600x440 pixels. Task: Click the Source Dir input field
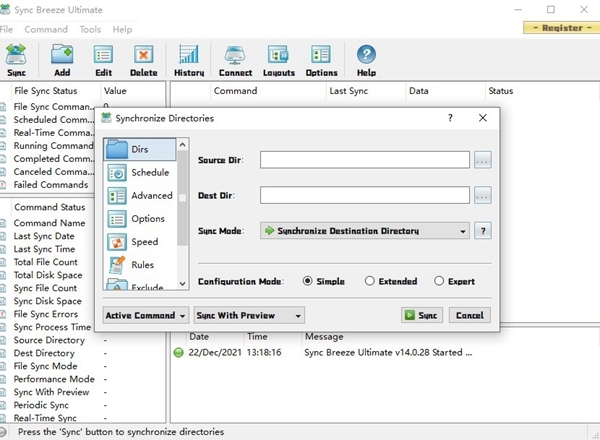365,160
